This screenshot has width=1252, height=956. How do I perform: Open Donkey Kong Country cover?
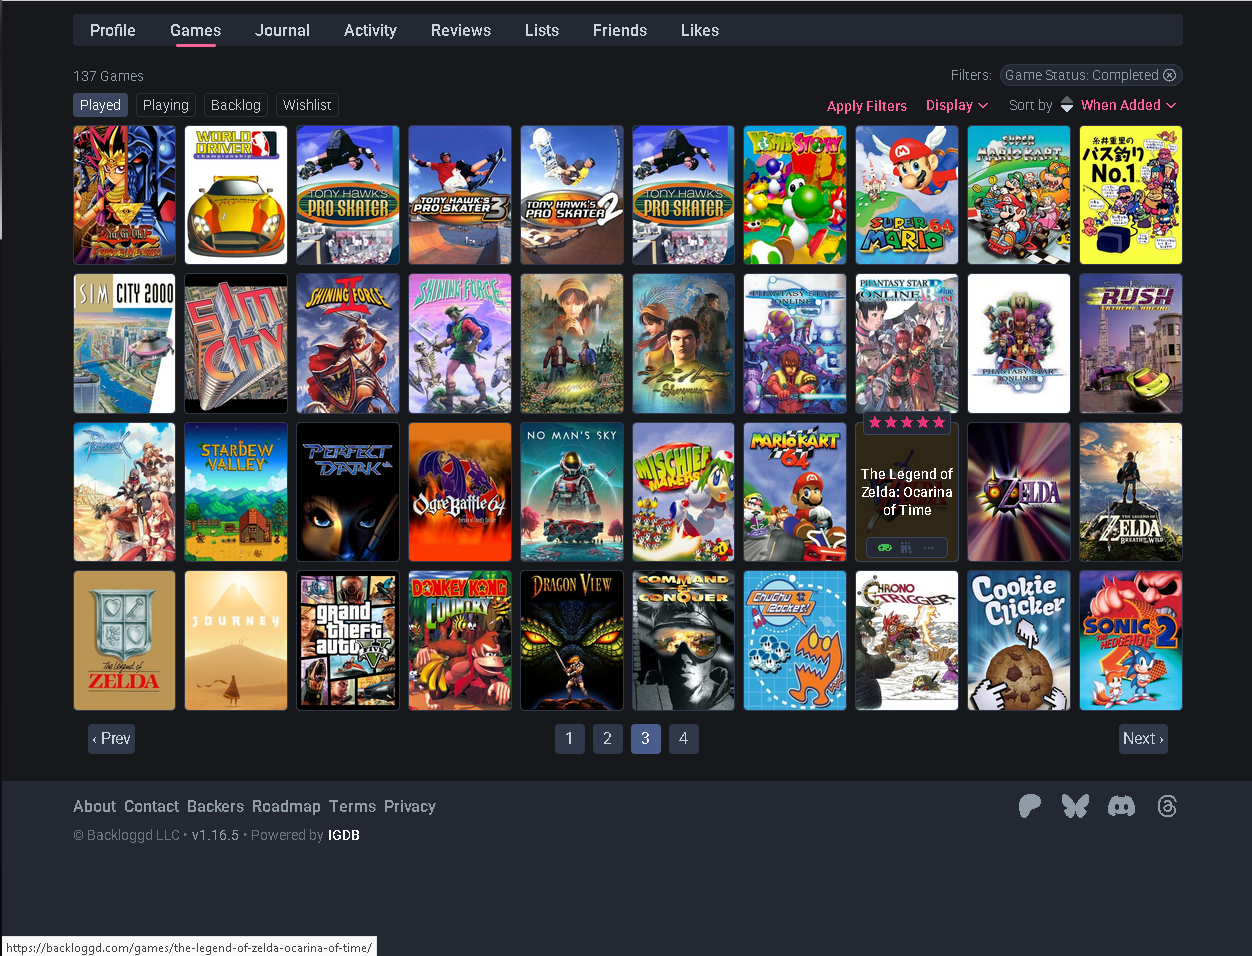point(460,641)
